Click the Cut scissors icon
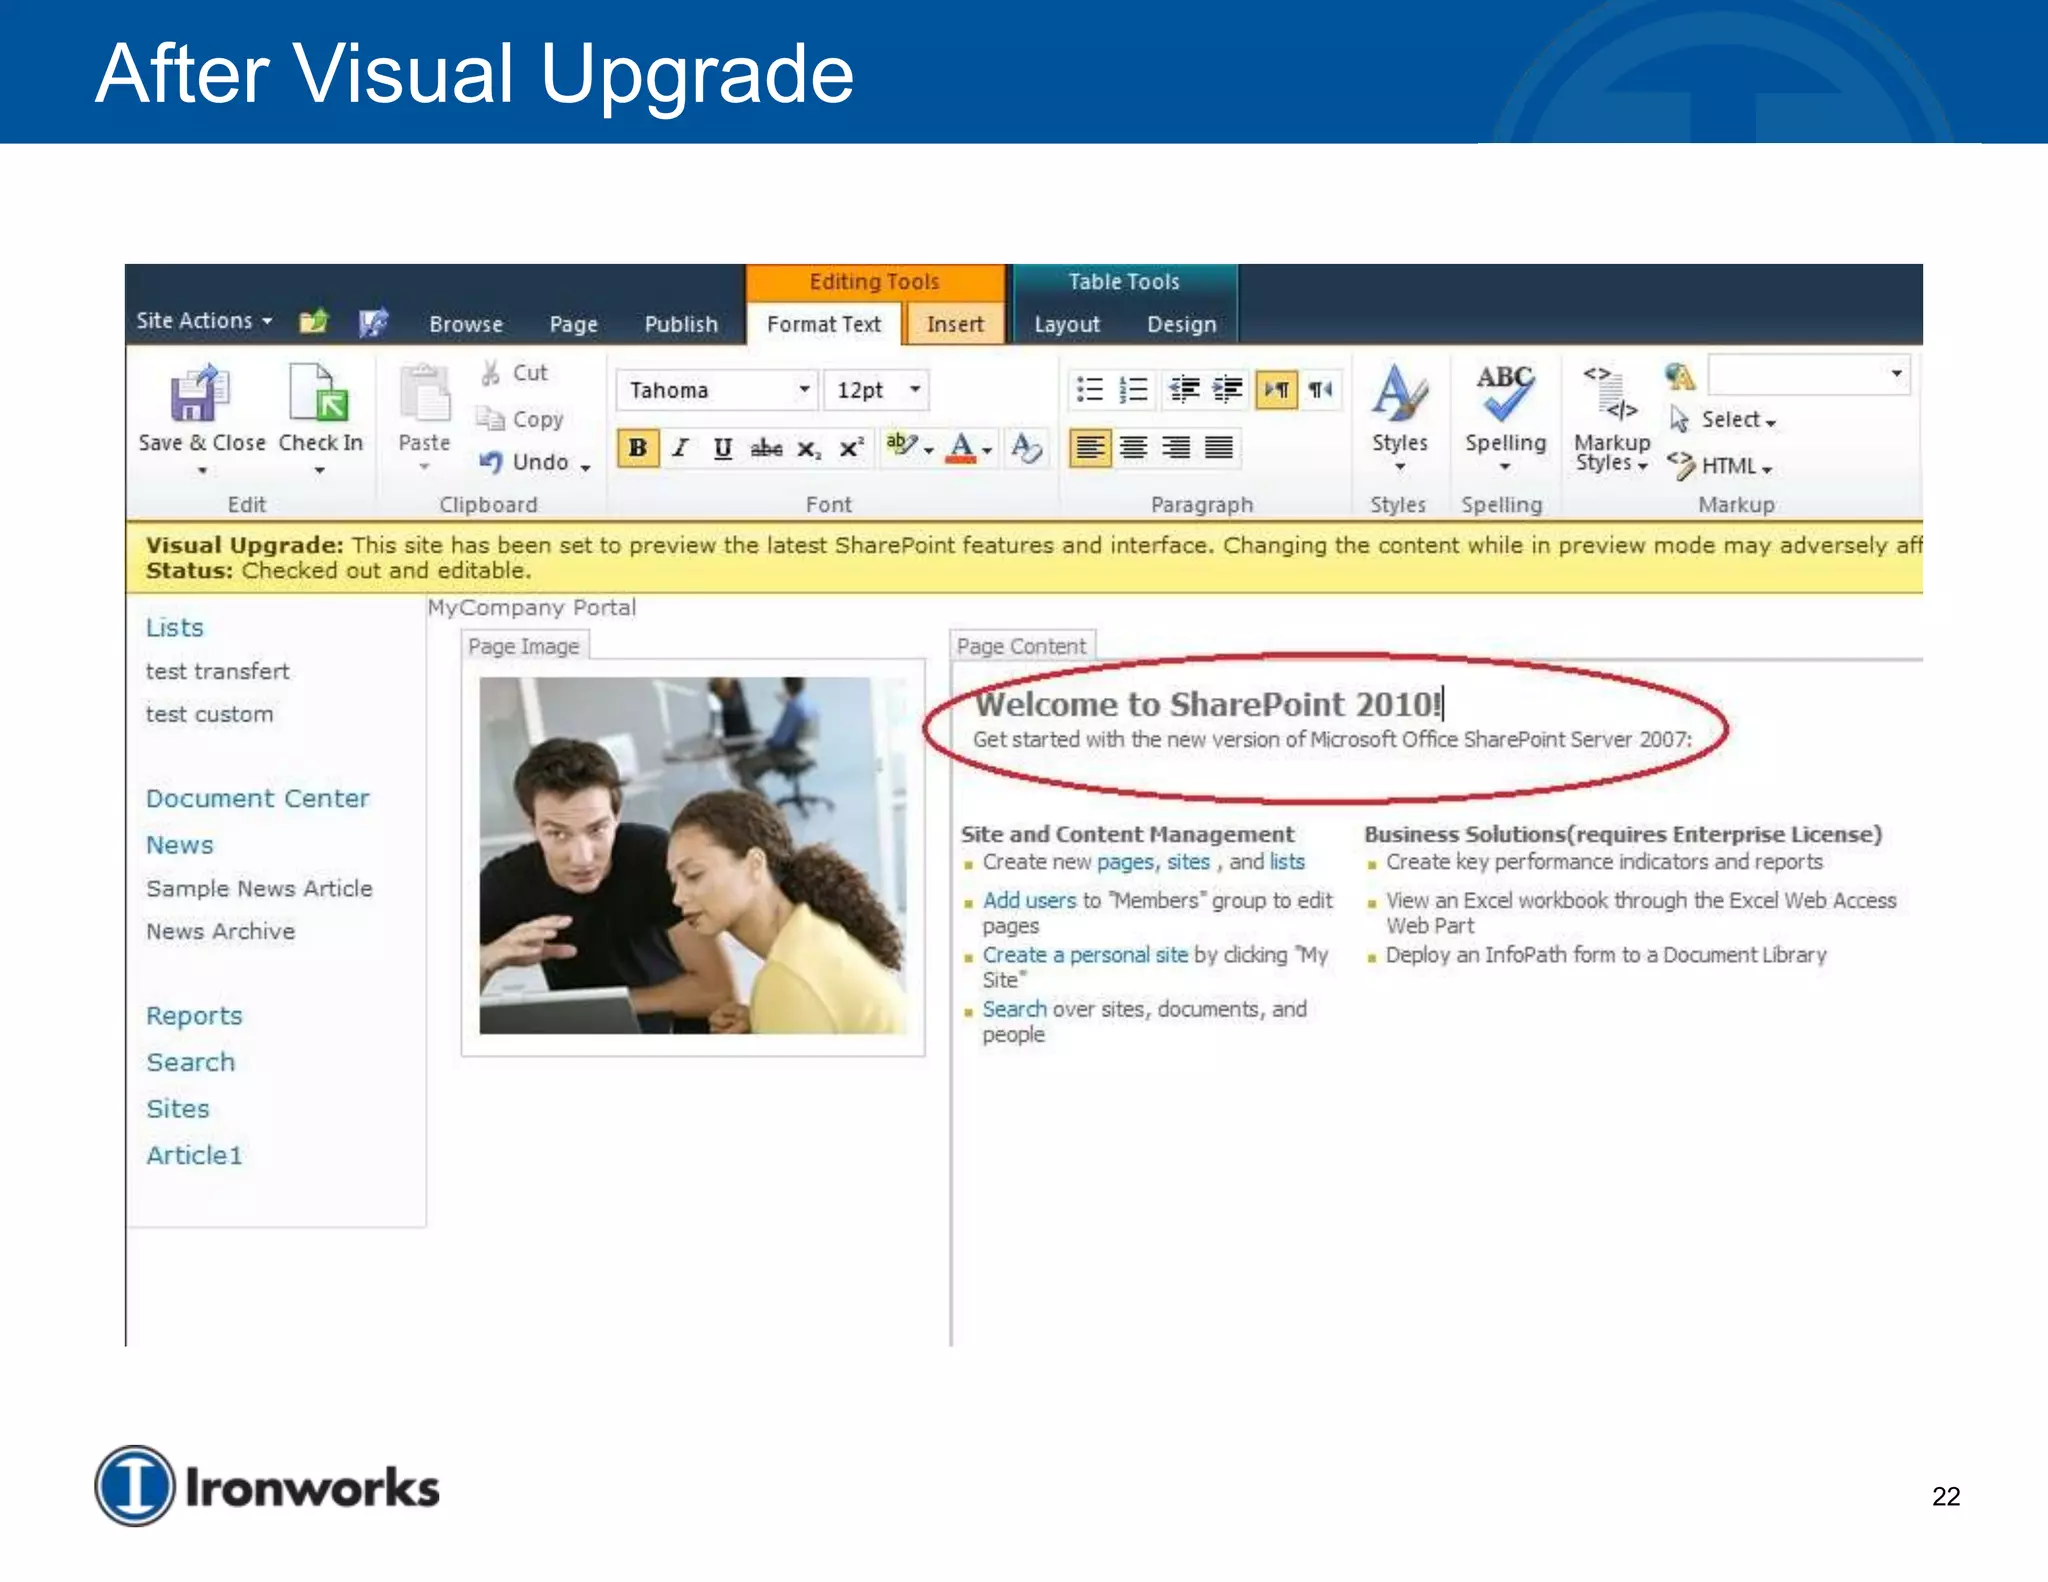This screenshot has height=1582, width=2048. 490,373
